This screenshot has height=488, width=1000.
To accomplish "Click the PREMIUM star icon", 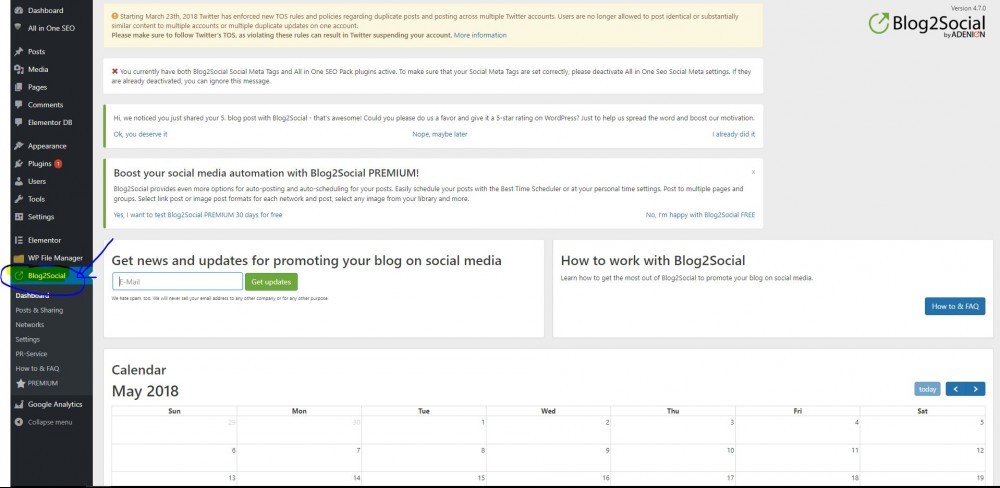I will [20, 383].
